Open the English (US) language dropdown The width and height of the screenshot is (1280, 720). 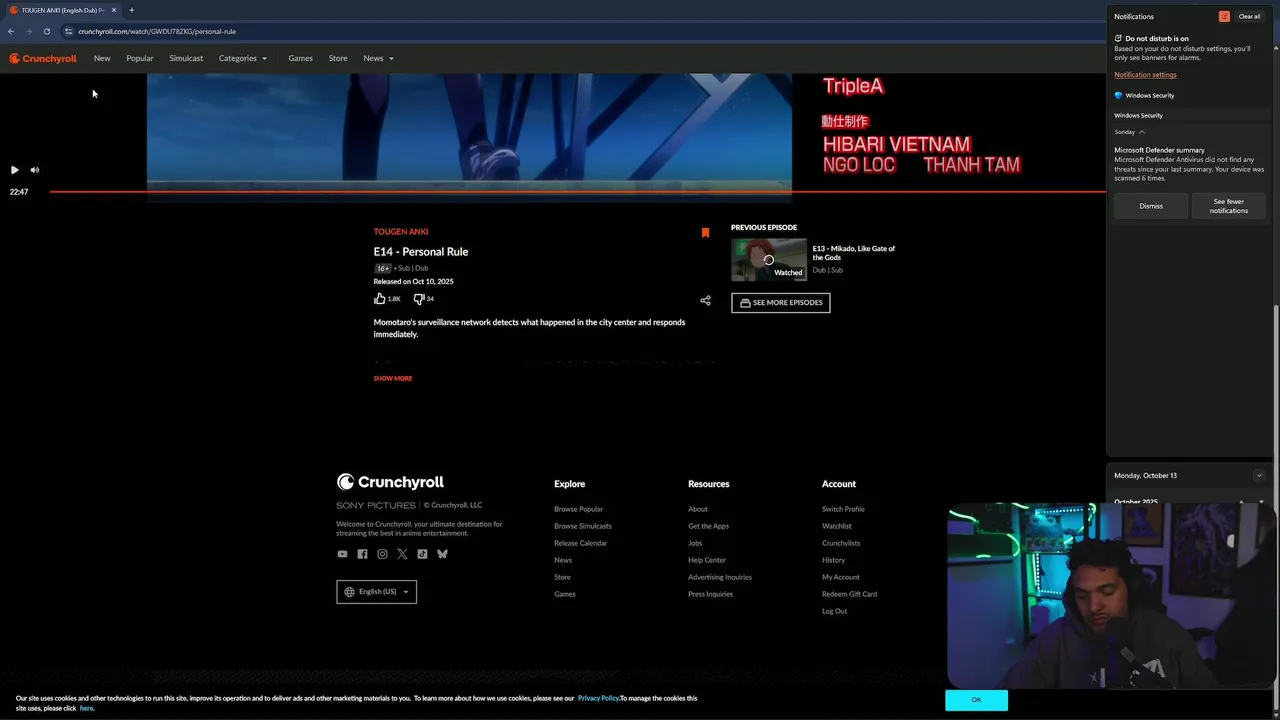pyautogui.click(x=376, y=592)
